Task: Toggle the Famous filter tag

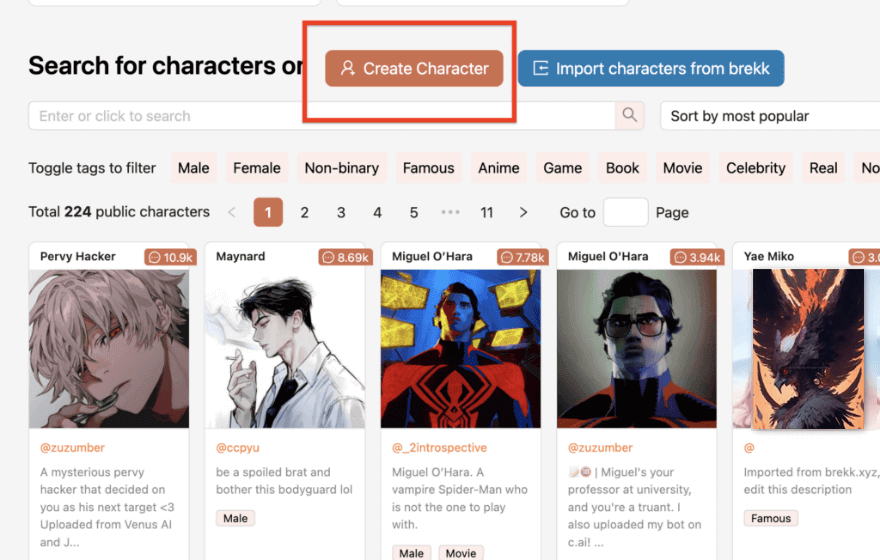Action: click(x=429, y=168)
